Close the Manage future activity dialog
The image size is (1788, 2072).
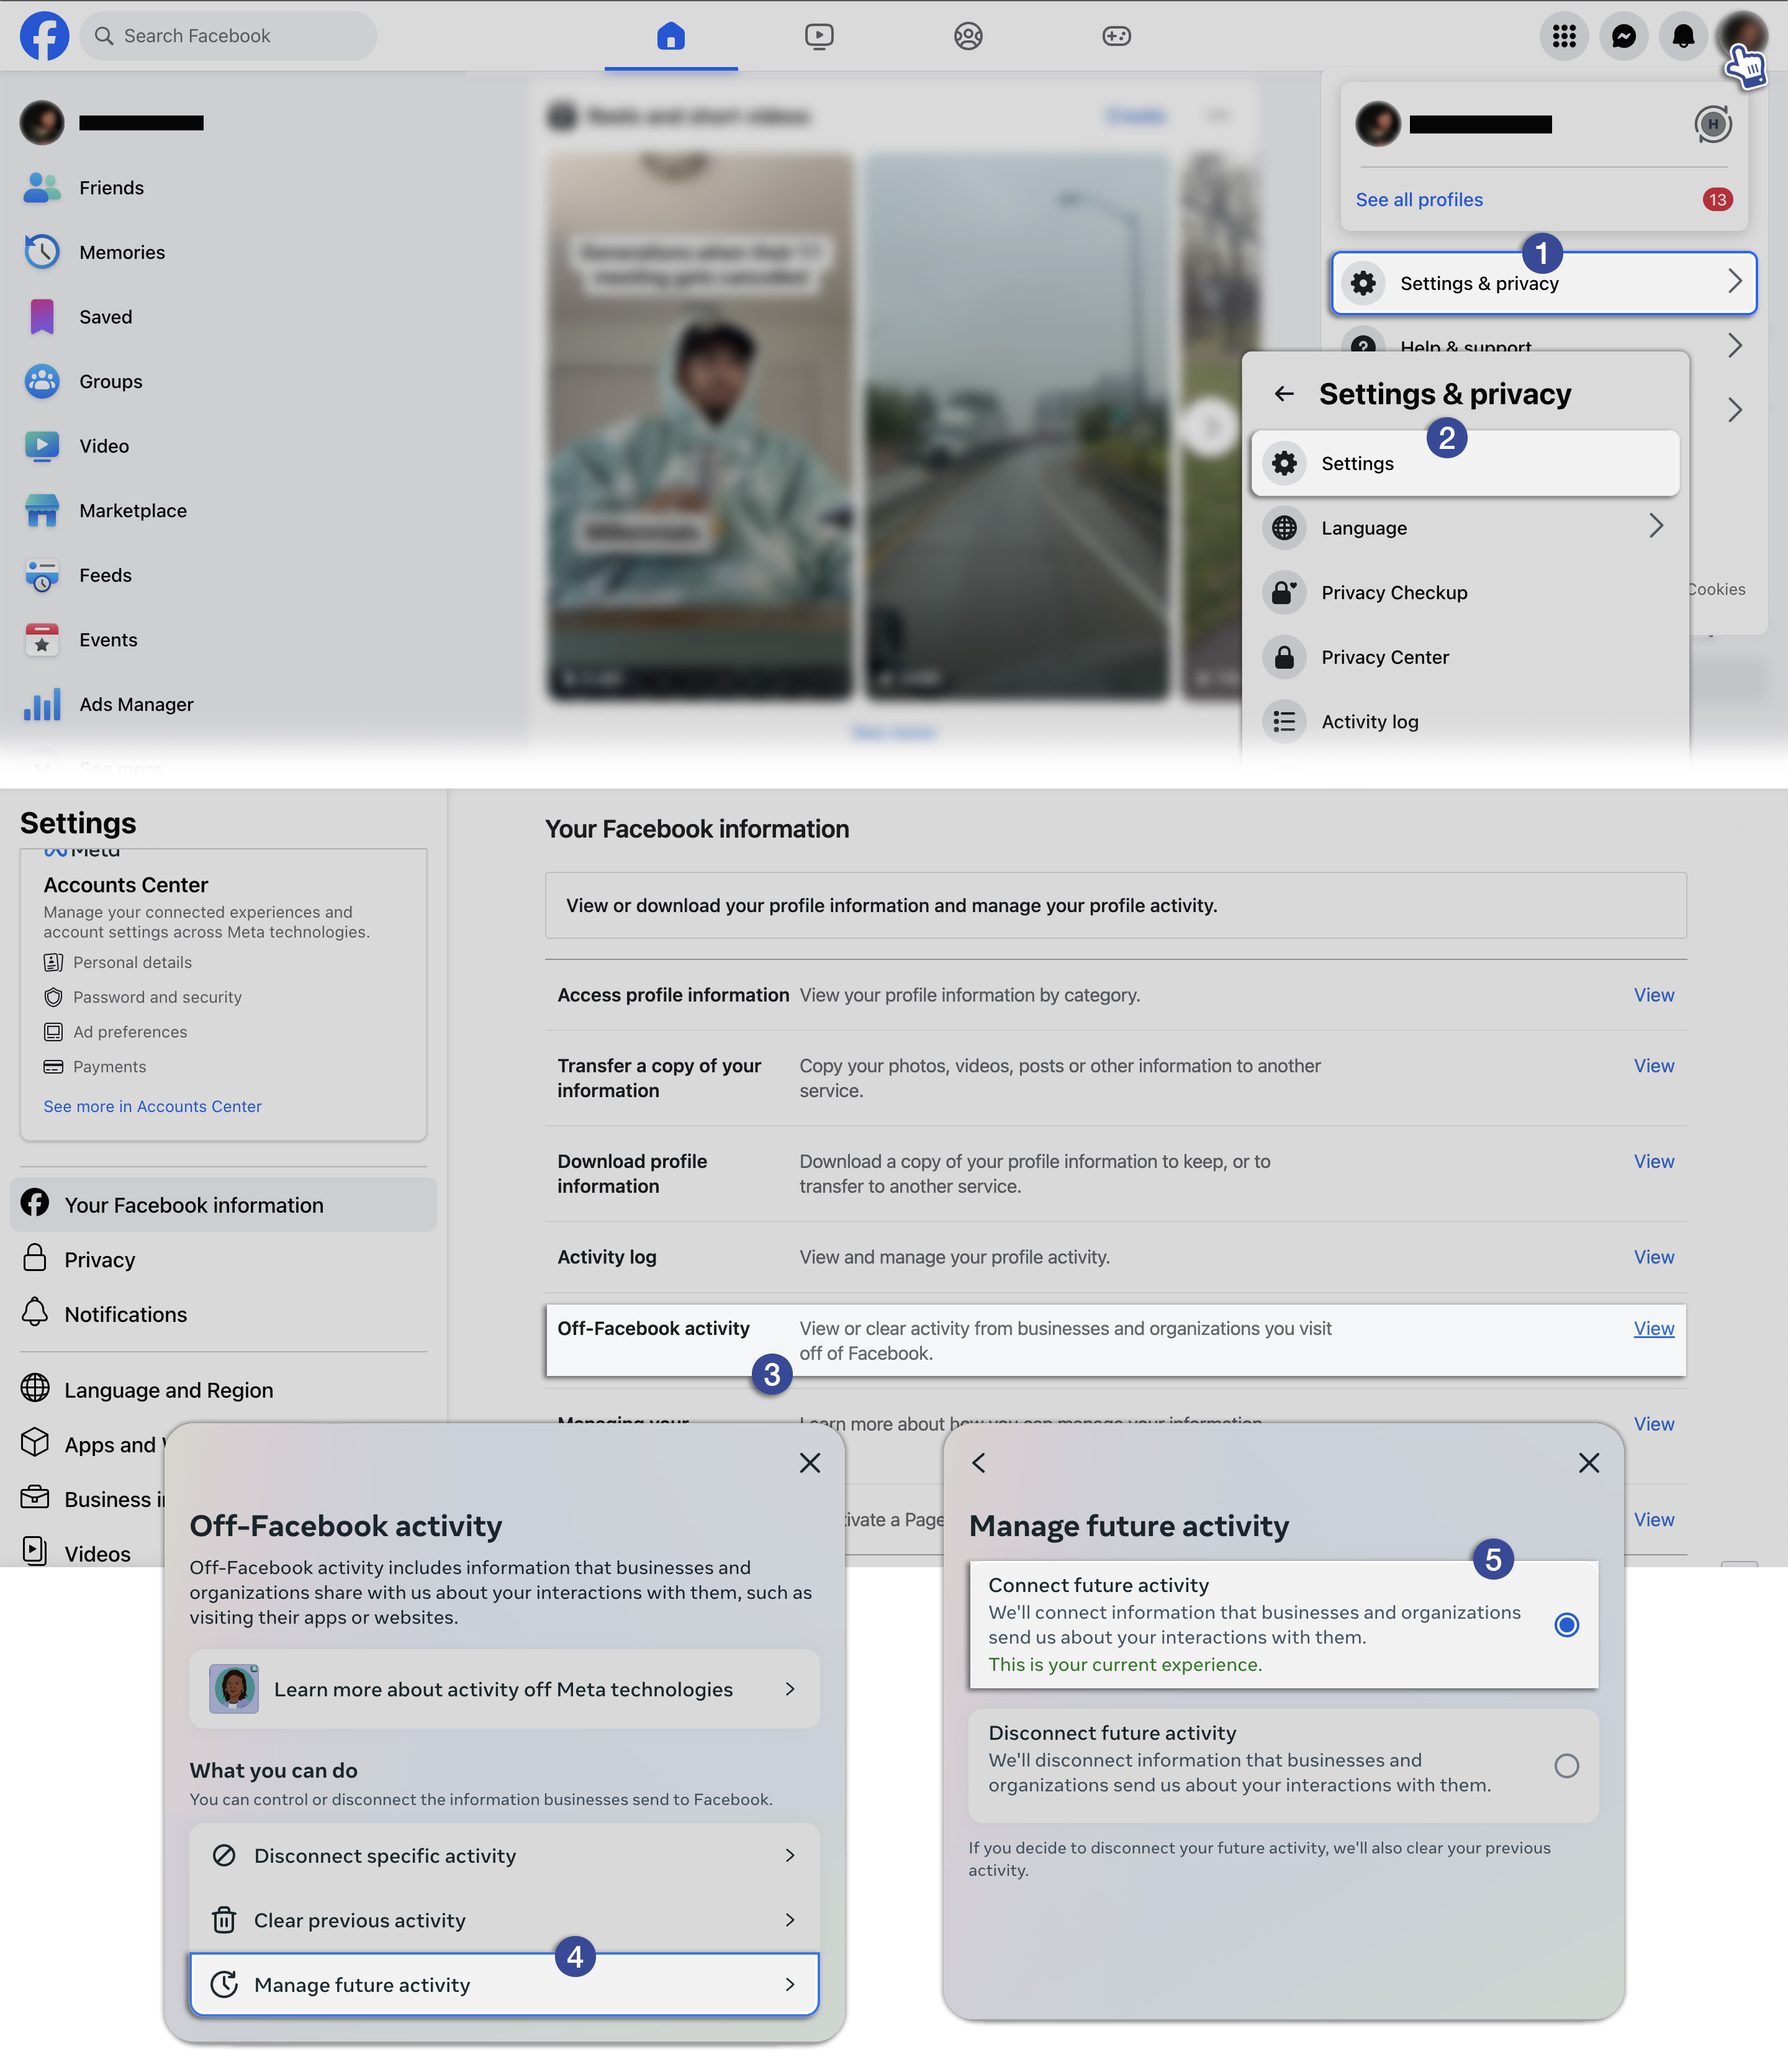[x=1588, y=1463]
